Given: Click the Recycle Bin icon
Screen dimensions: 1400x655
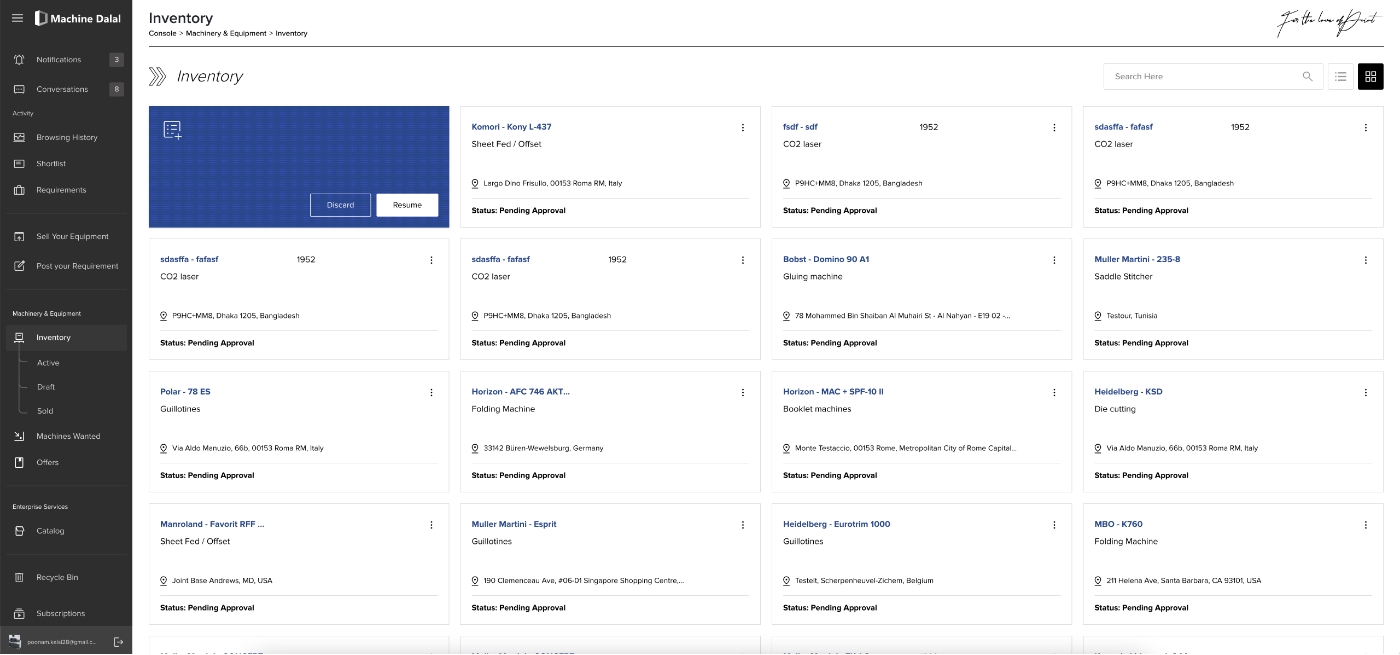Looking at the screenshot, I should pyautogui.click(x=19, y=578).
